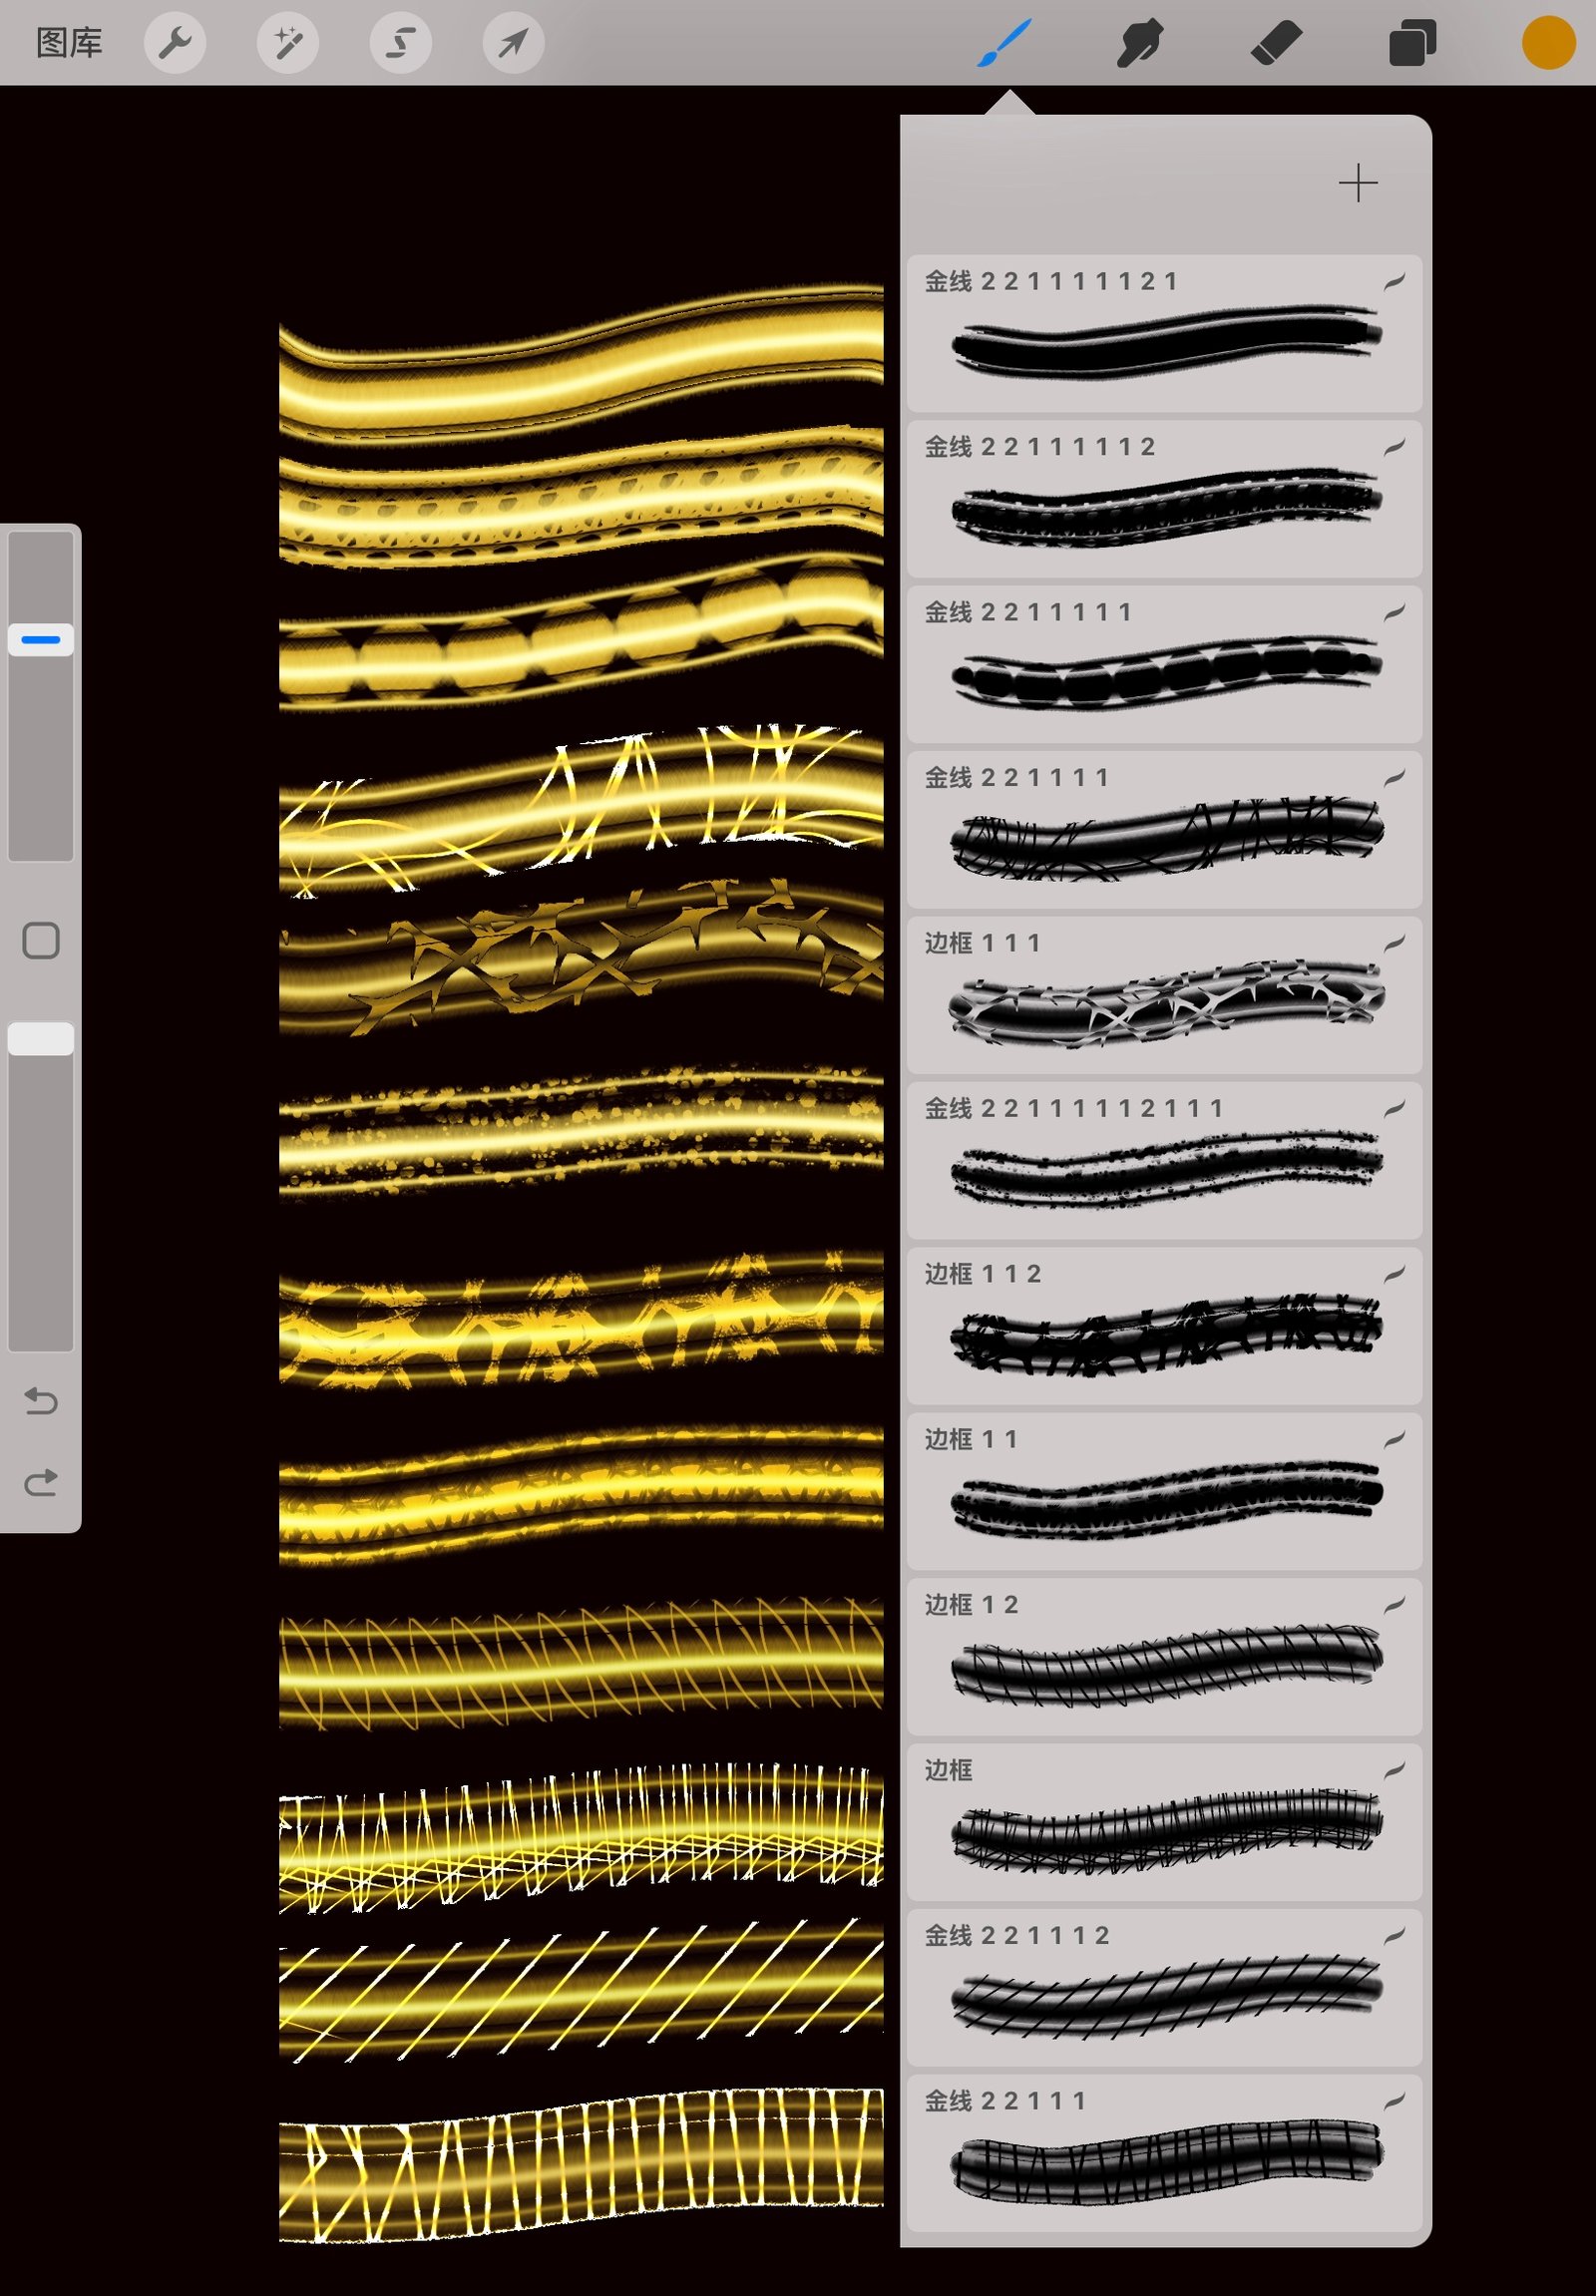The image size is (1596, 2296).
Task: Select the 金线 2 2 1 1 1 1 1 2 1 brush
Action: point(1164,334)
